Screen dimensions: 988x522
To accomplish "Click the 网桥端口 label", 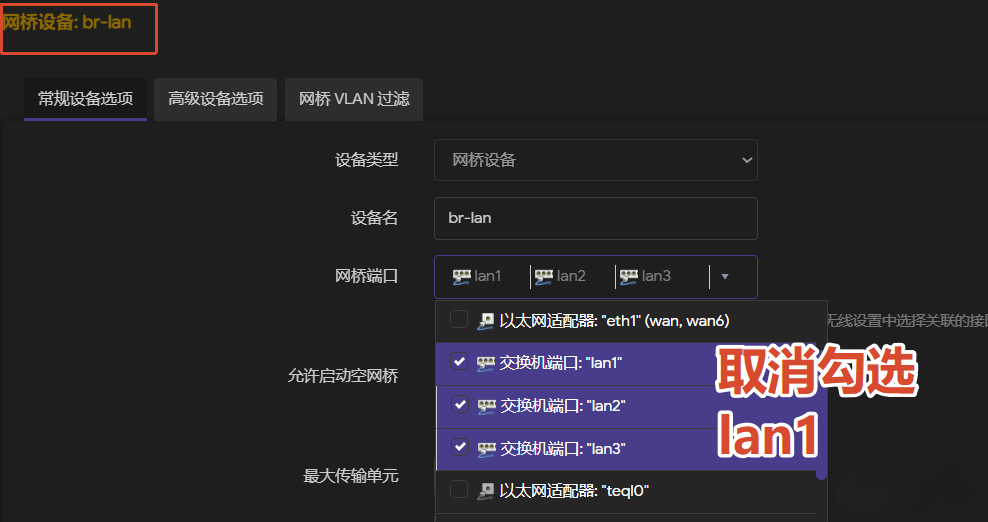I will (x=366, y=276).
